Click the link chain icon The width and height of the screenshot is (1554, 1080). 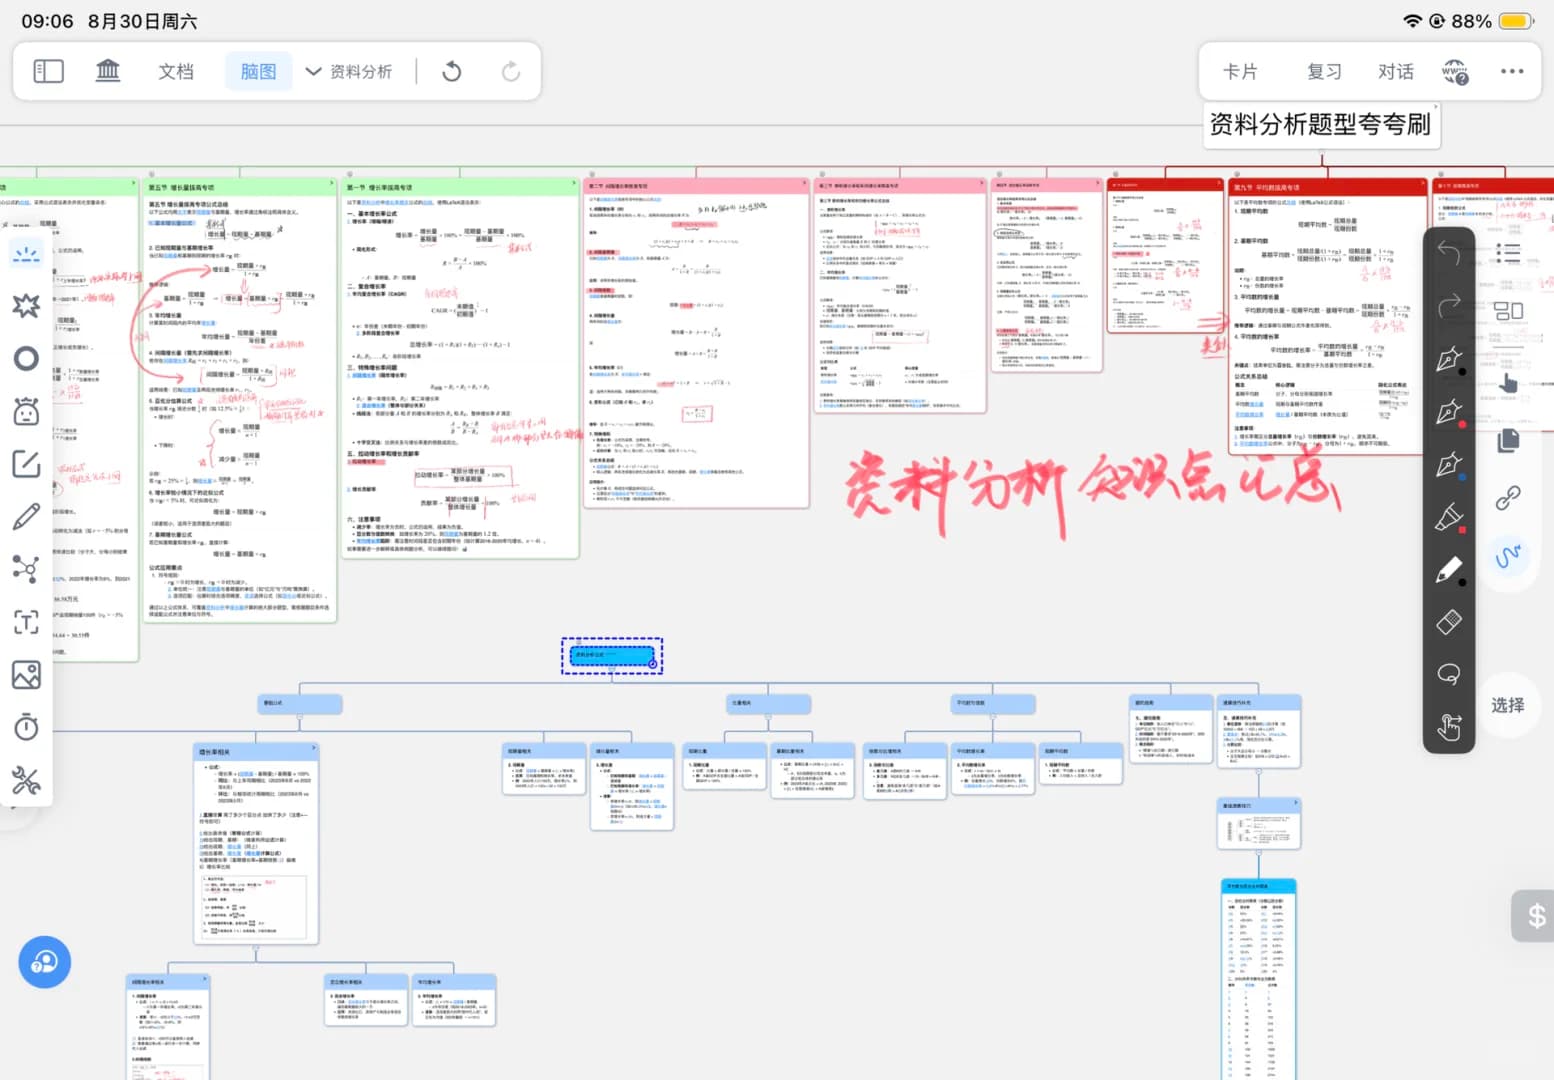(1508, 497)
